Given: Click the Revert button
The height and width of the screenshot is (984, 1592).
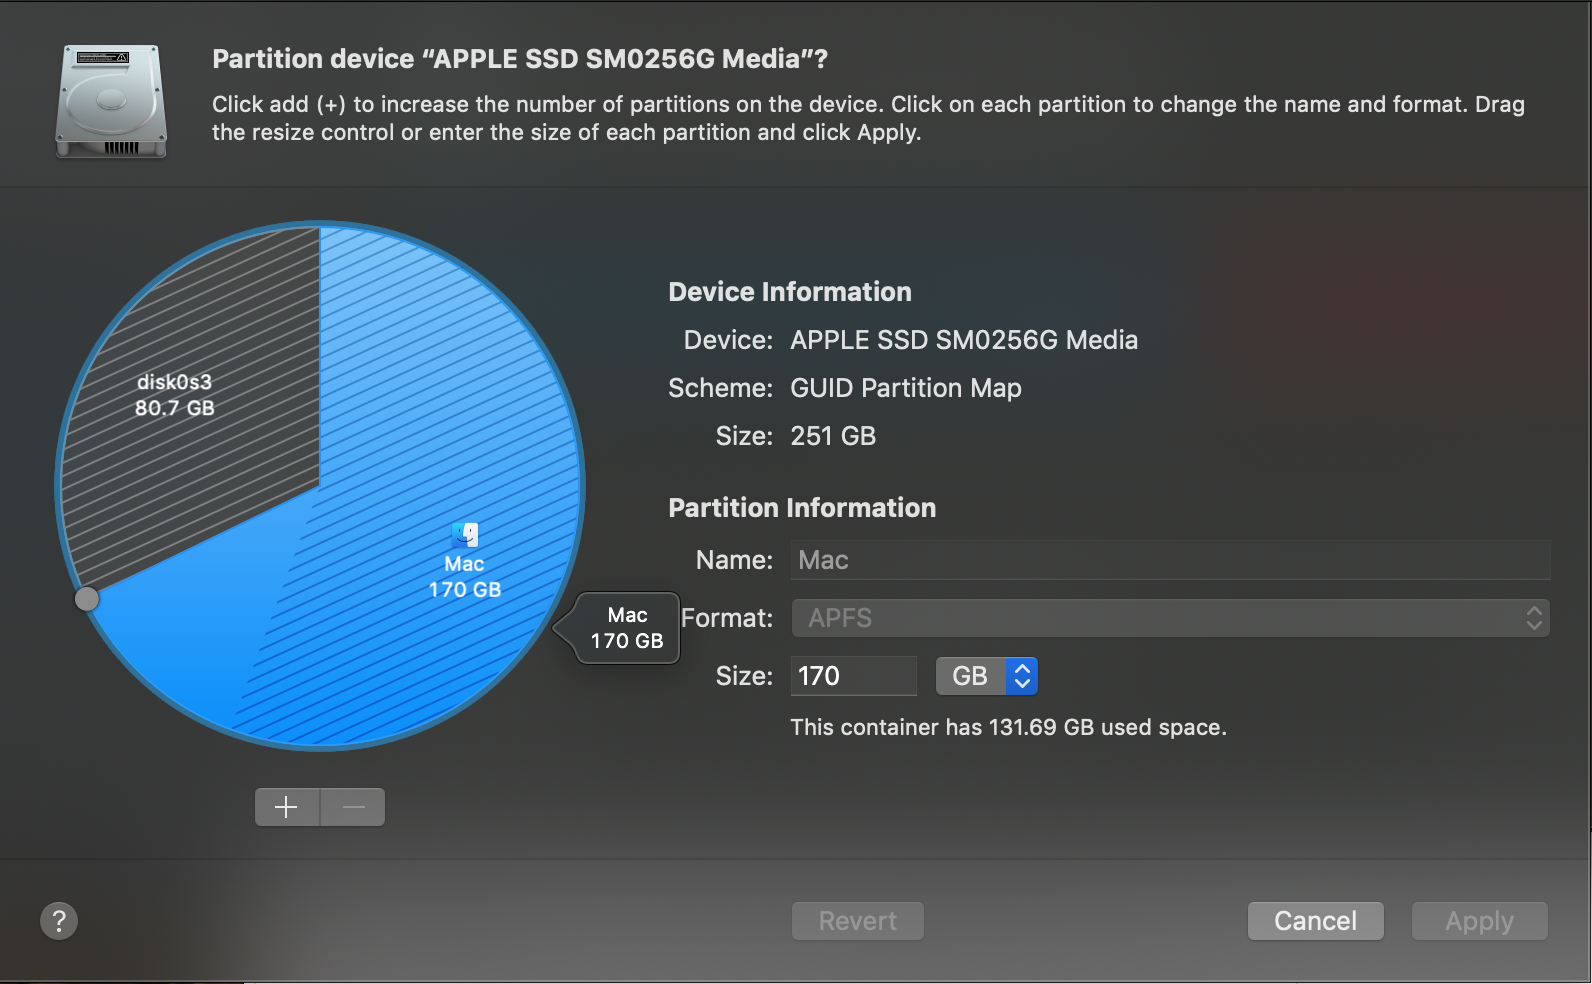Looking at the screenshot, I should point(858,921).
